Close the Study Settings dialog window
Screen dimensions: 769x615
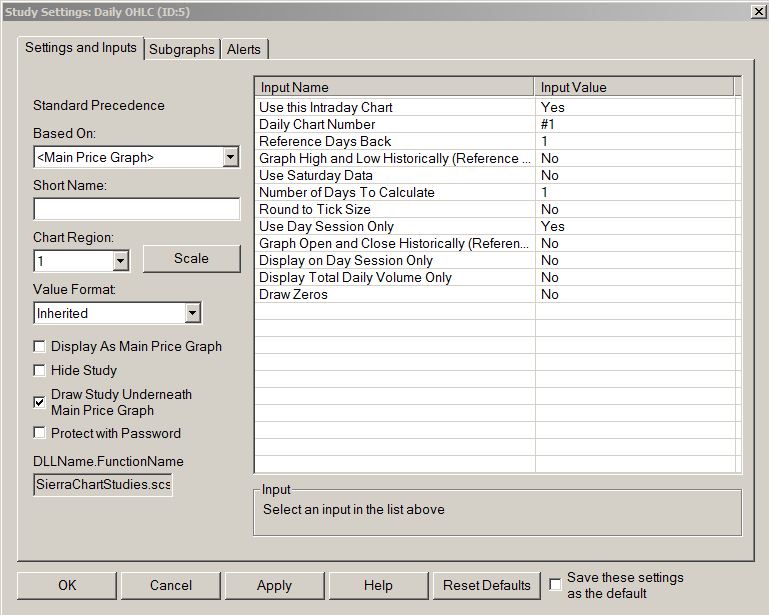757,11
